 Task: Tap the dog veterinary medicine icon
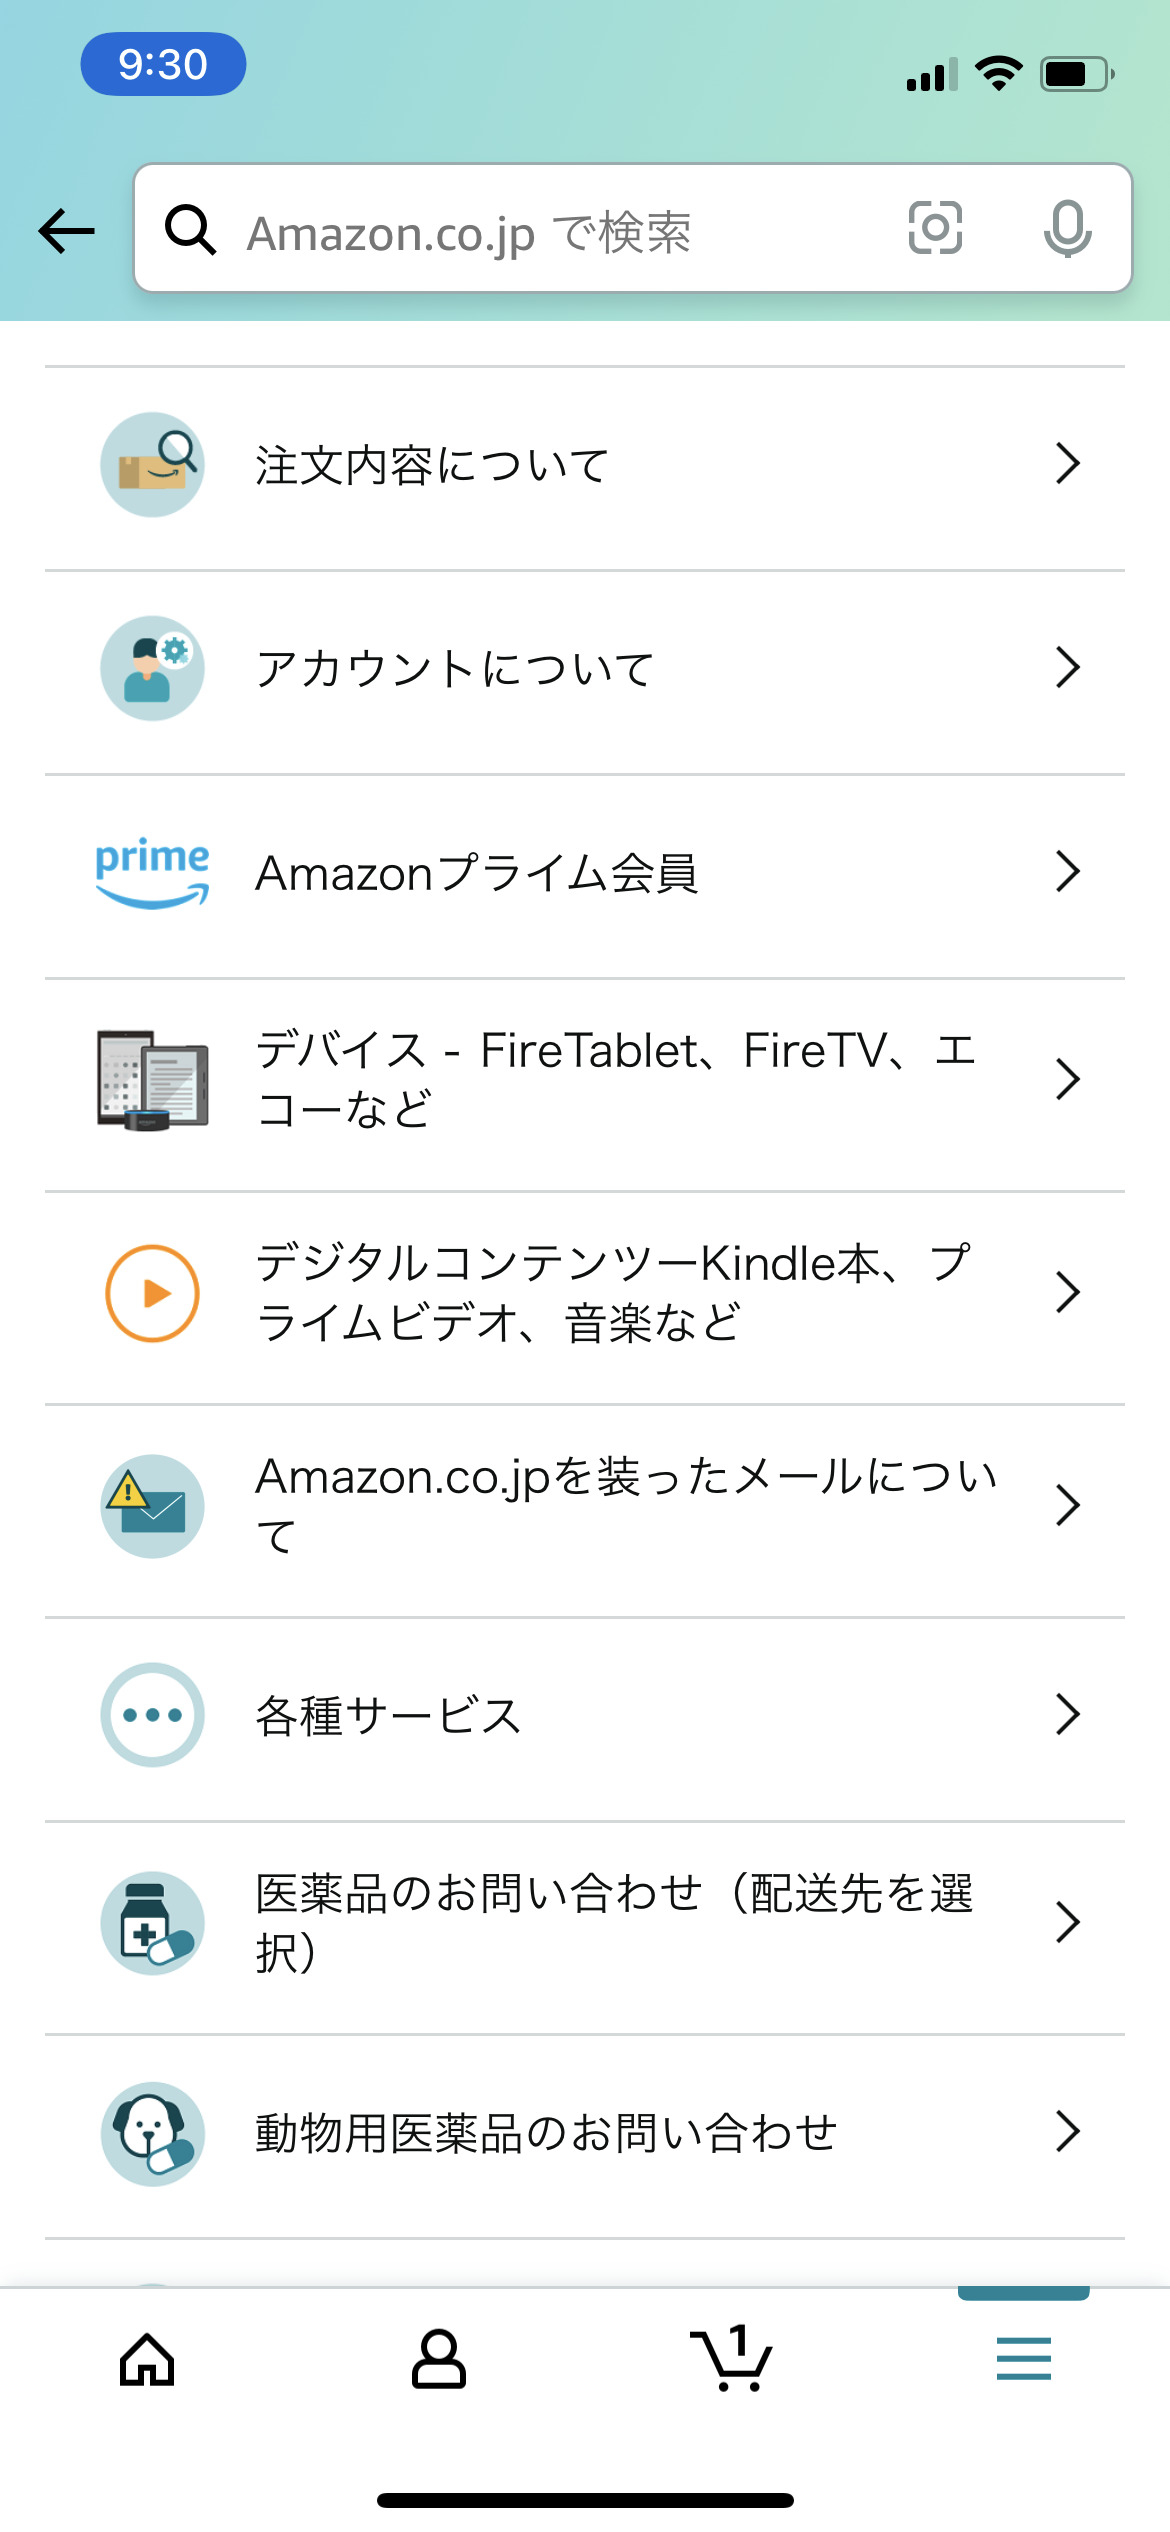(152, 2134)
